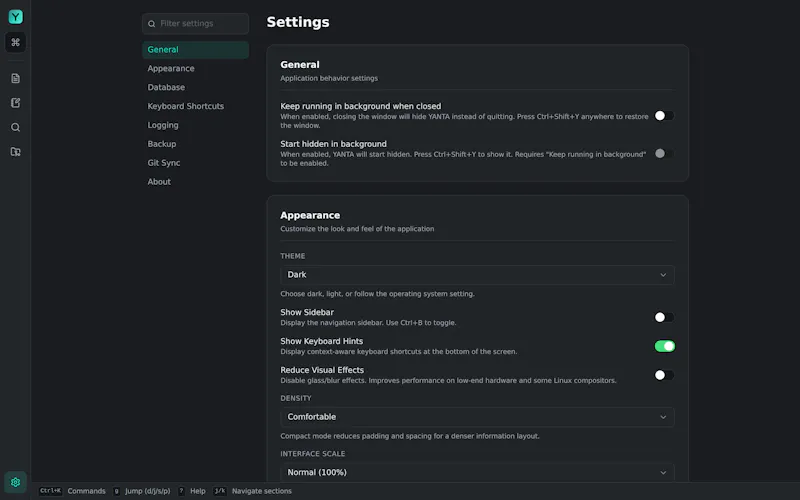This screenshot has width=800, height=500.
Task: Jump to Keyboard Shortcuts section
Action: click(x=195, y=106)
